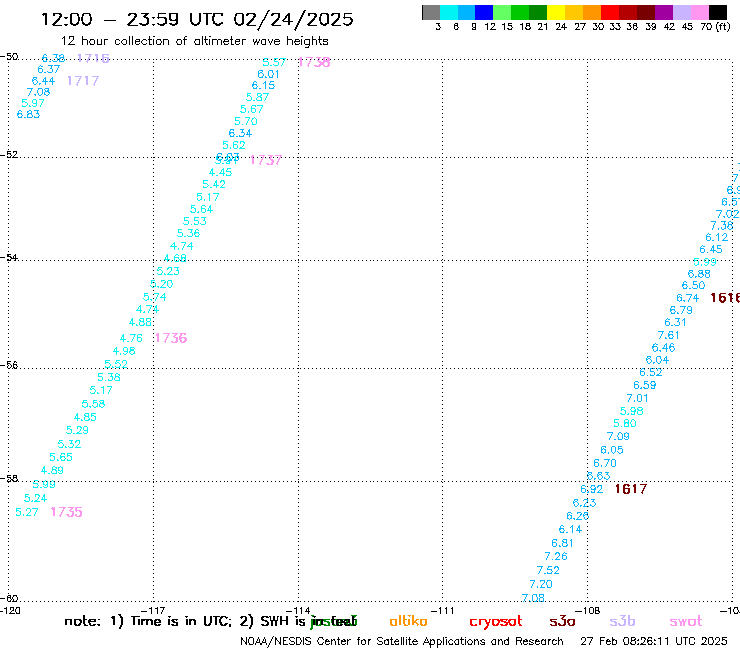Select the wave height value 5.65
This screenshot has width=740, height=650.
coord(61,457)
